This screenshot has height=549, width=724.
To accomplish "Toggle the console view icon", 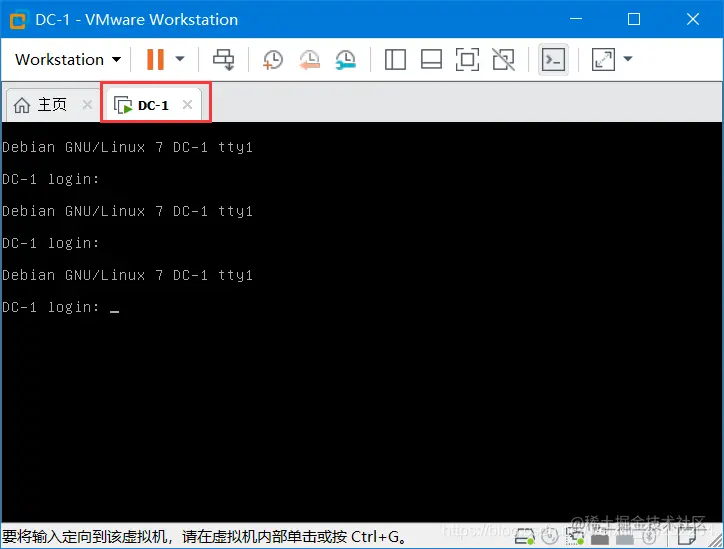I will tap(553, 60).
